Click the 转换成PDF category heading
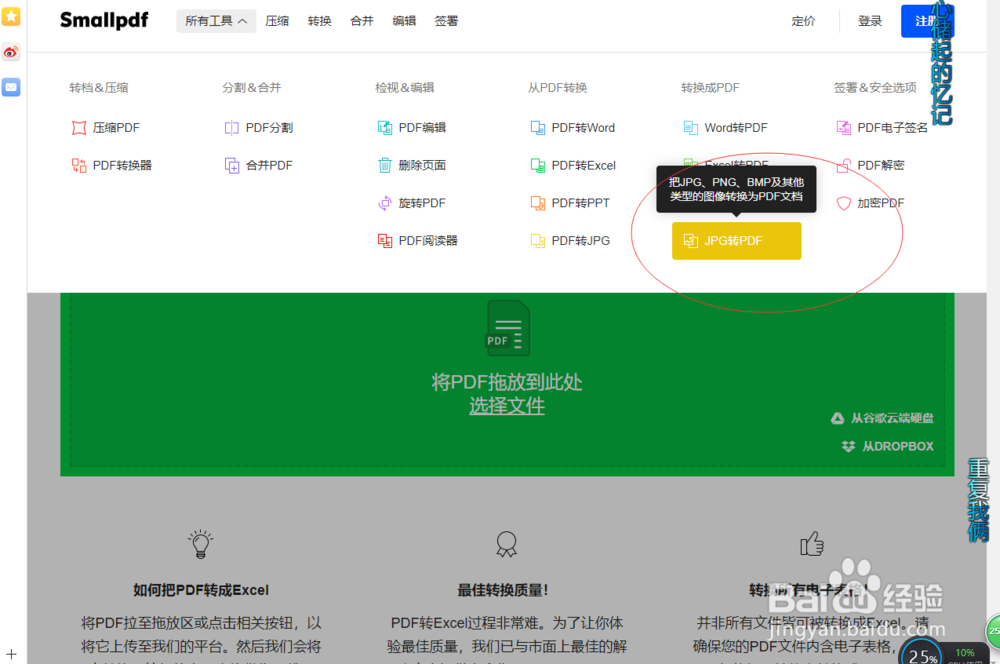Screen dimensions: 1000x664 coord(710,87)
